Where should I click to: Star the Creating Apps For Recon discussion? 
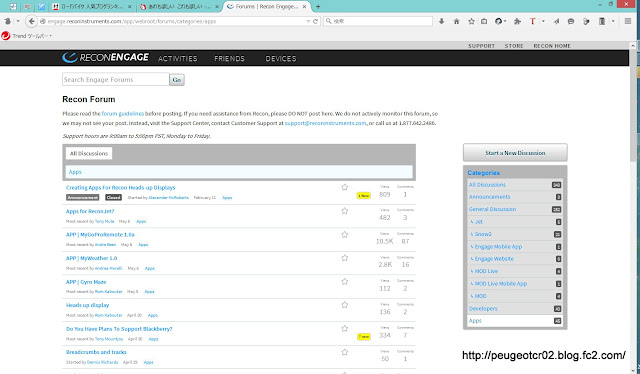pos(344,187)
